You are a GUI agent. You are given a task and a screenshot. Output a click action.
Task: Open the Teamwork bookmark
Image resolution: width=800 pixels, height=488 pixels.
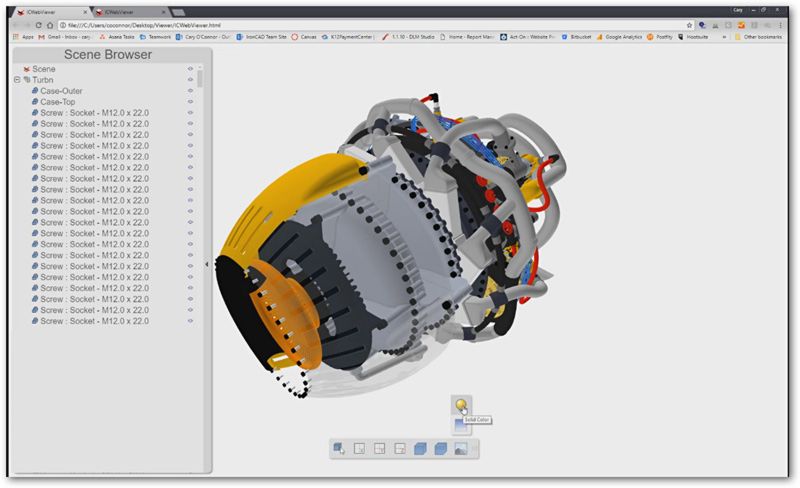coord(156,37)
